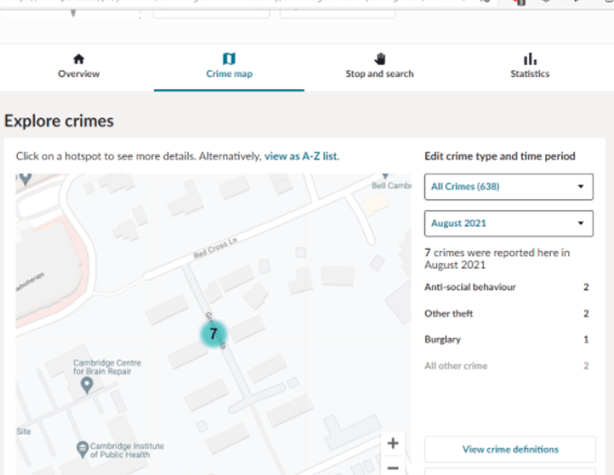Select the Other theft crime row

509,314
